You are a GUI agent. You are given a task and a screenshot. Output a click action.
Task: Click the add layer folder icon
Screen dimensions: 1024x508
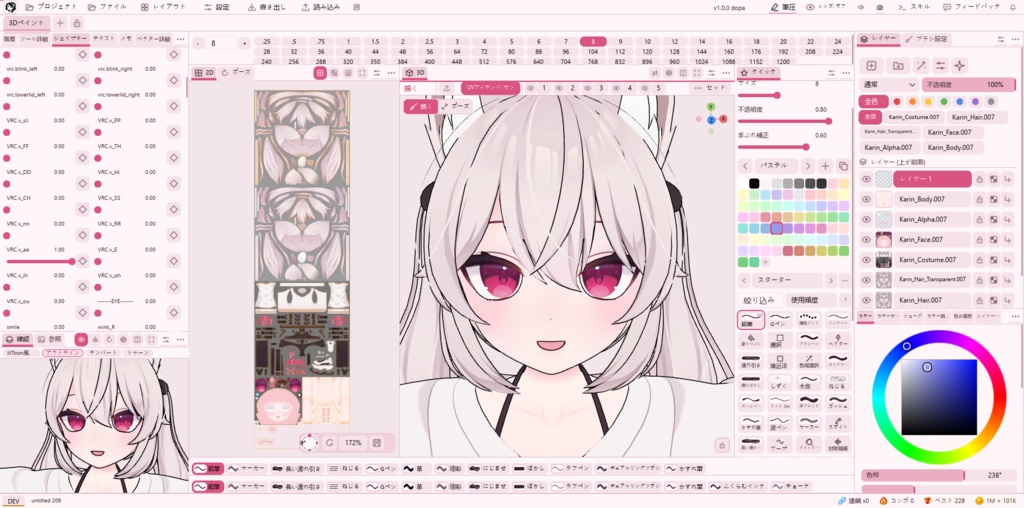898,65
